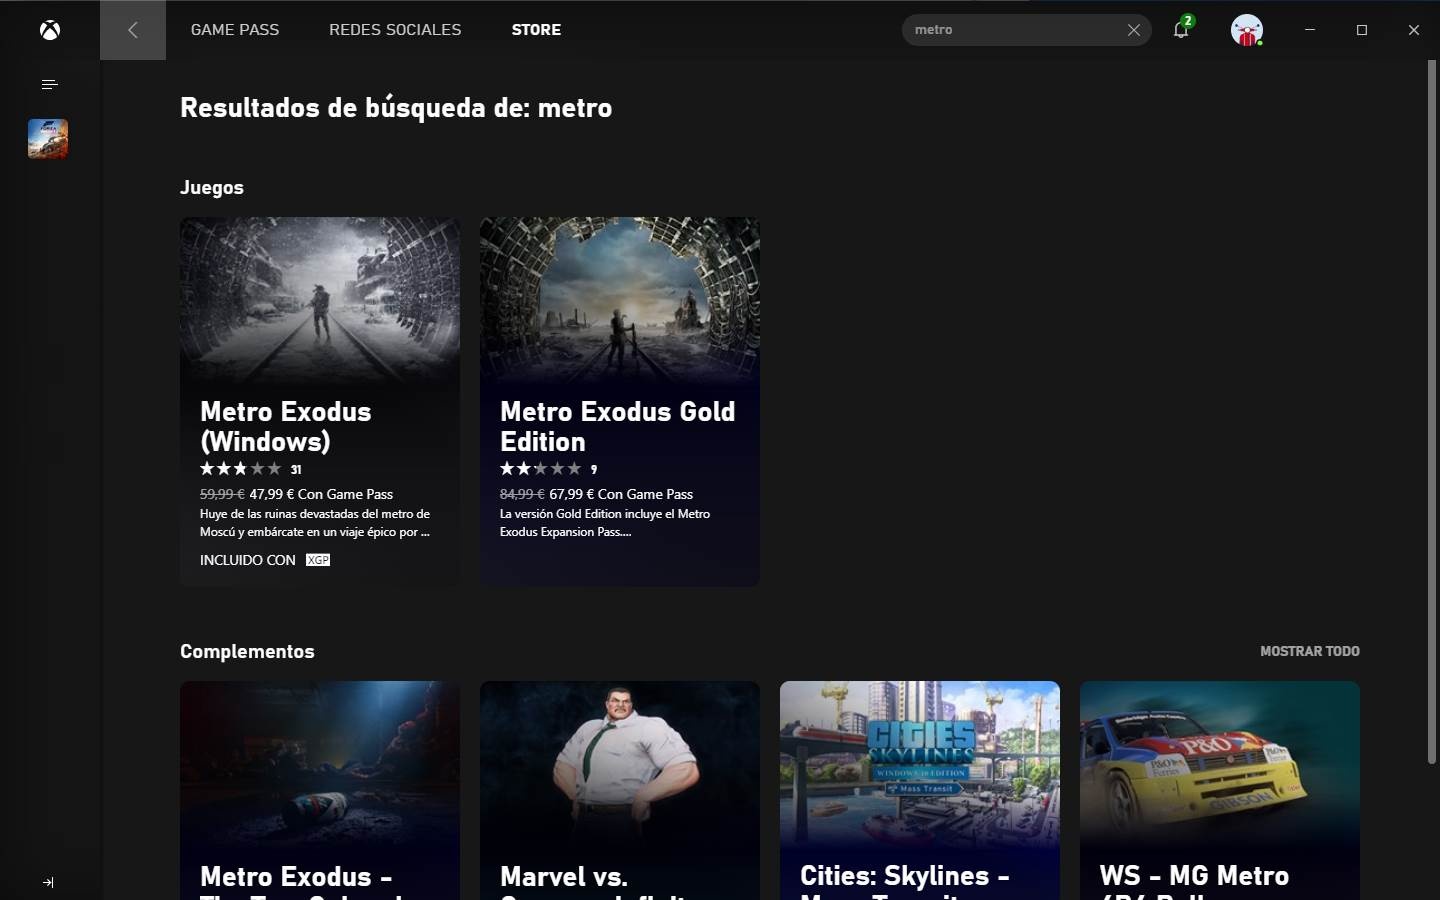Open Metro Exodus (Windows) cover image
Screen dimensions: 1440x900
(320, 300)
